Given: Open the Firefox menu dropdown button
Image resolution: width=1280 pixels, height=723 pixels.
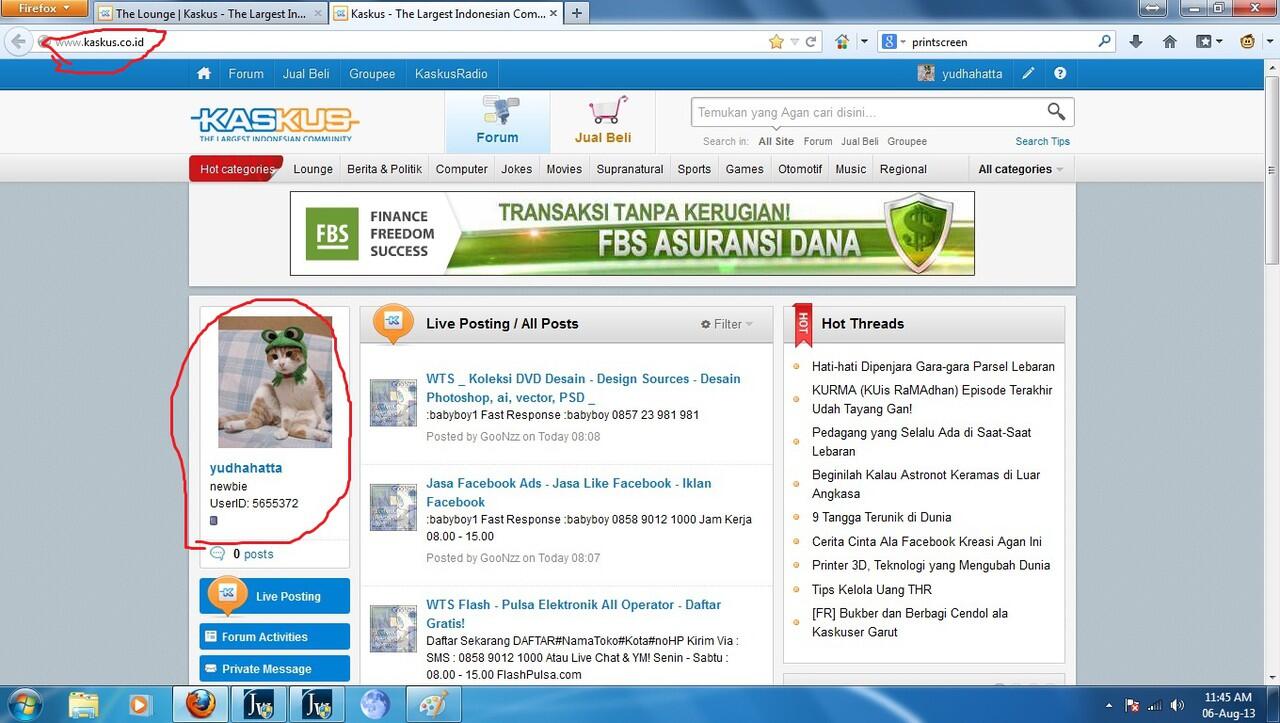Looking at the screenshot, I should pos(45,8).
